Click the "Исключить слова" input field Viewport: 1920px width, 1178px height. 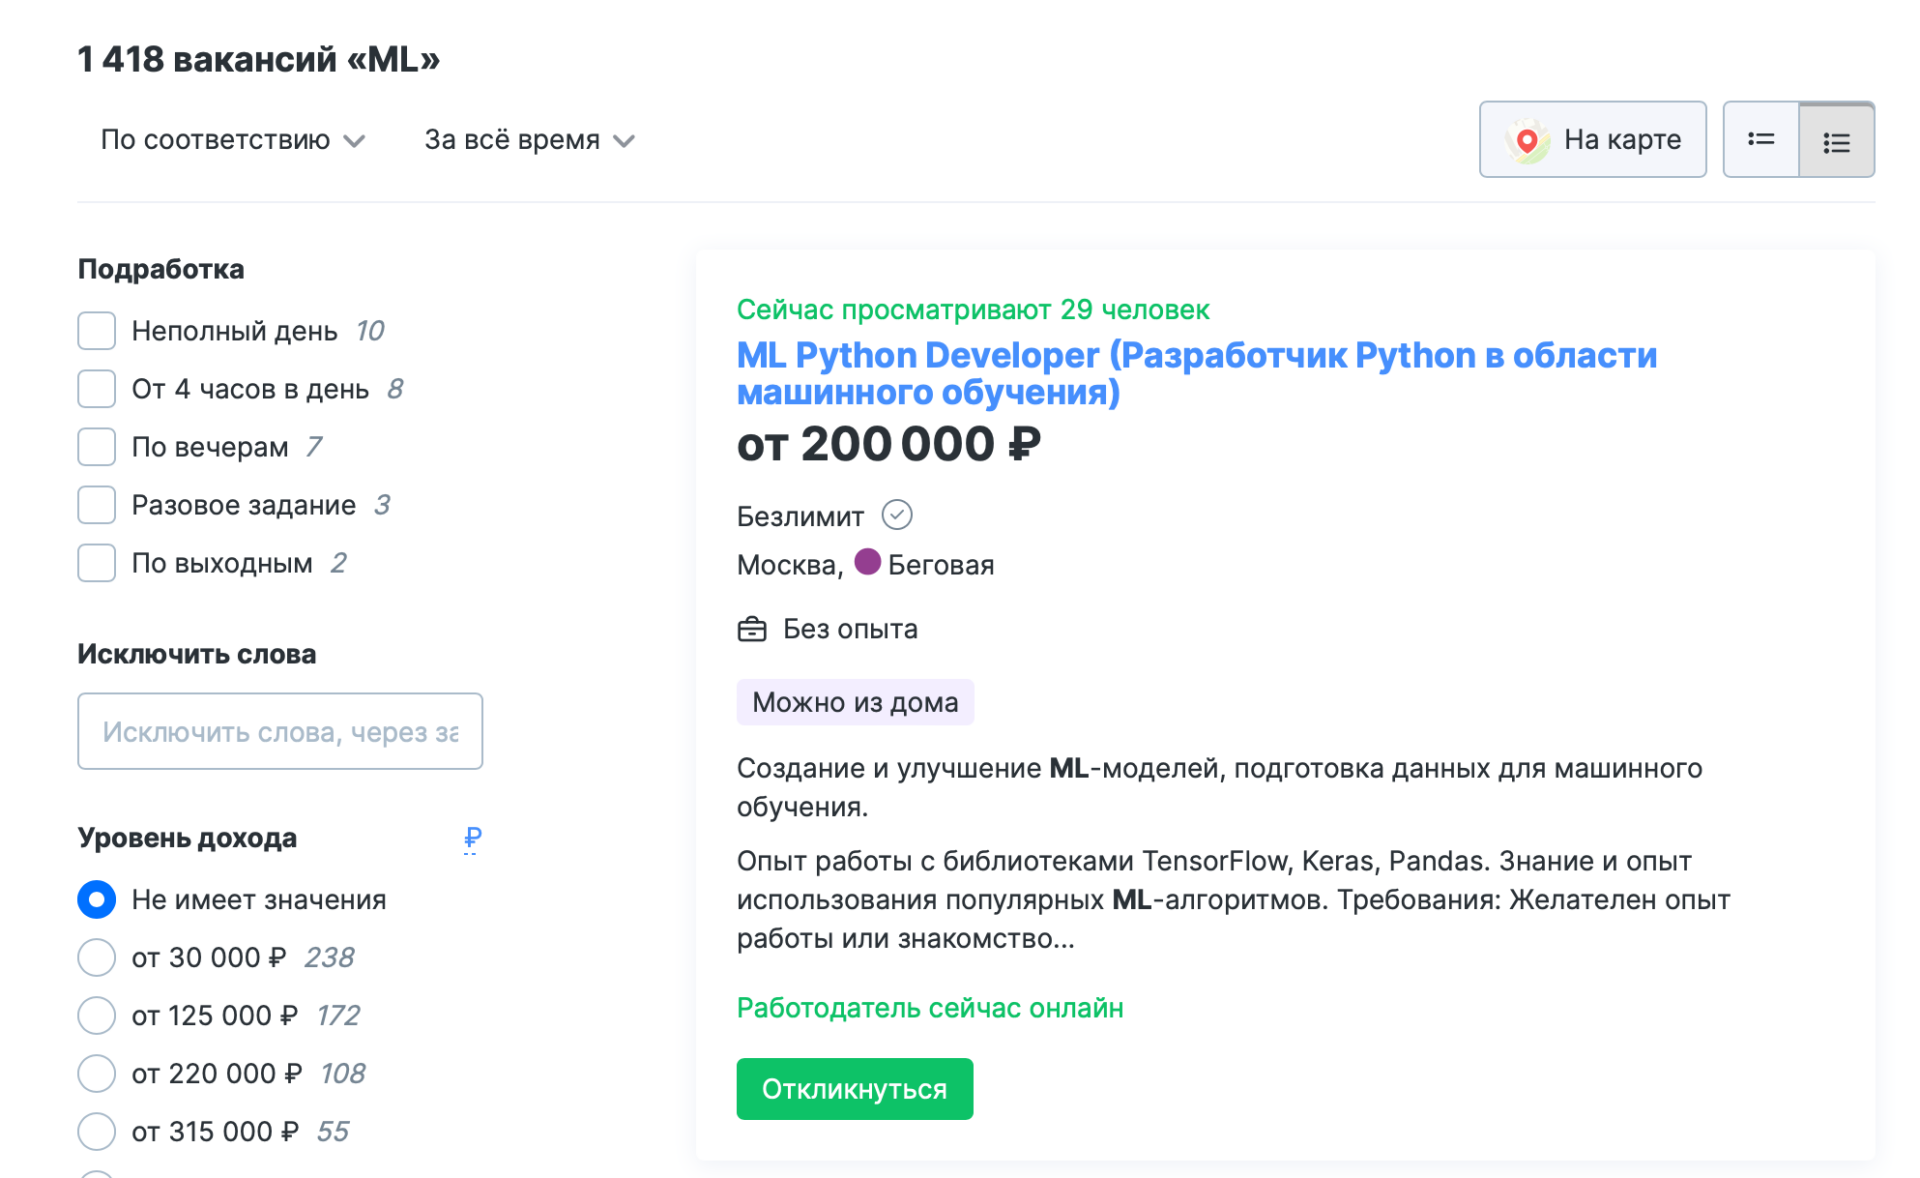point(280,731)
